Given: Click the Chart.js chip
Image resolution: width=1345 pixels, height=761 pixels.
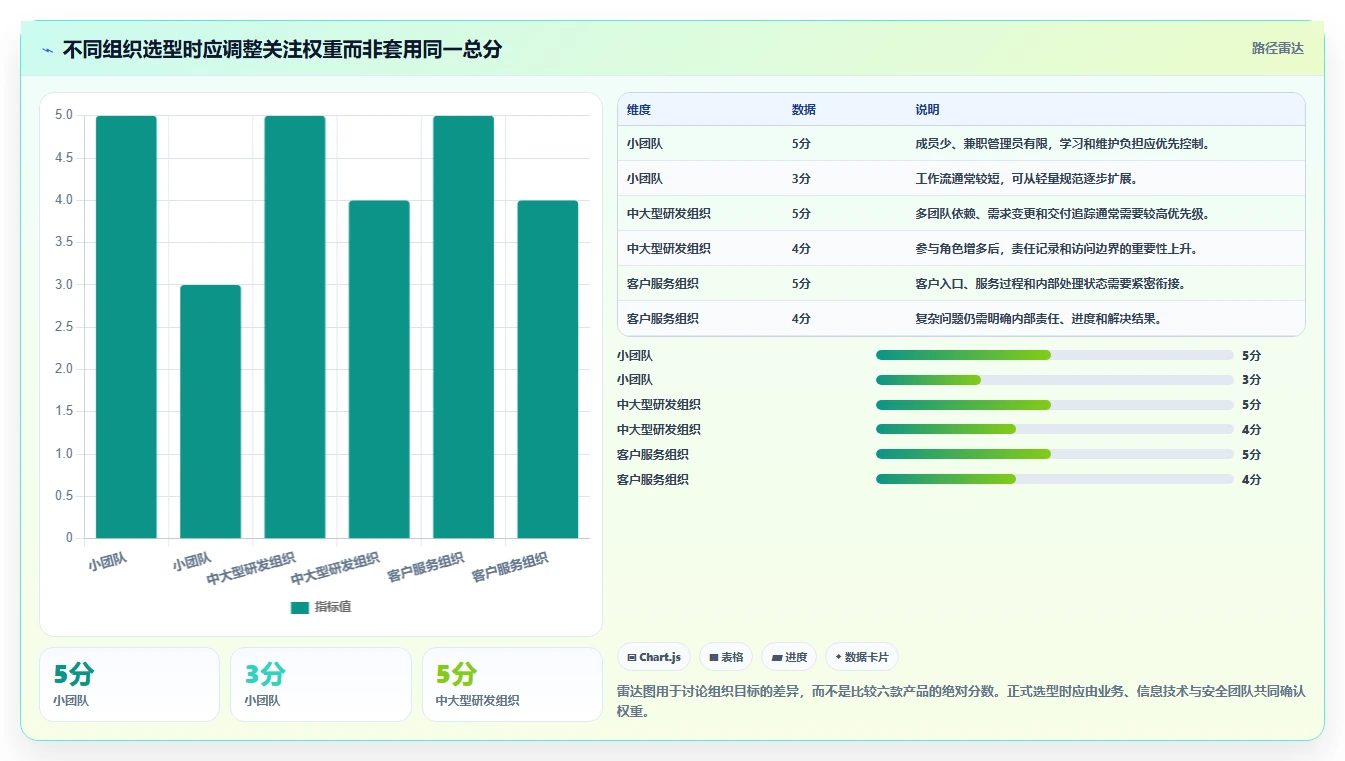Looking at the screenshot, I should point(654,657).
